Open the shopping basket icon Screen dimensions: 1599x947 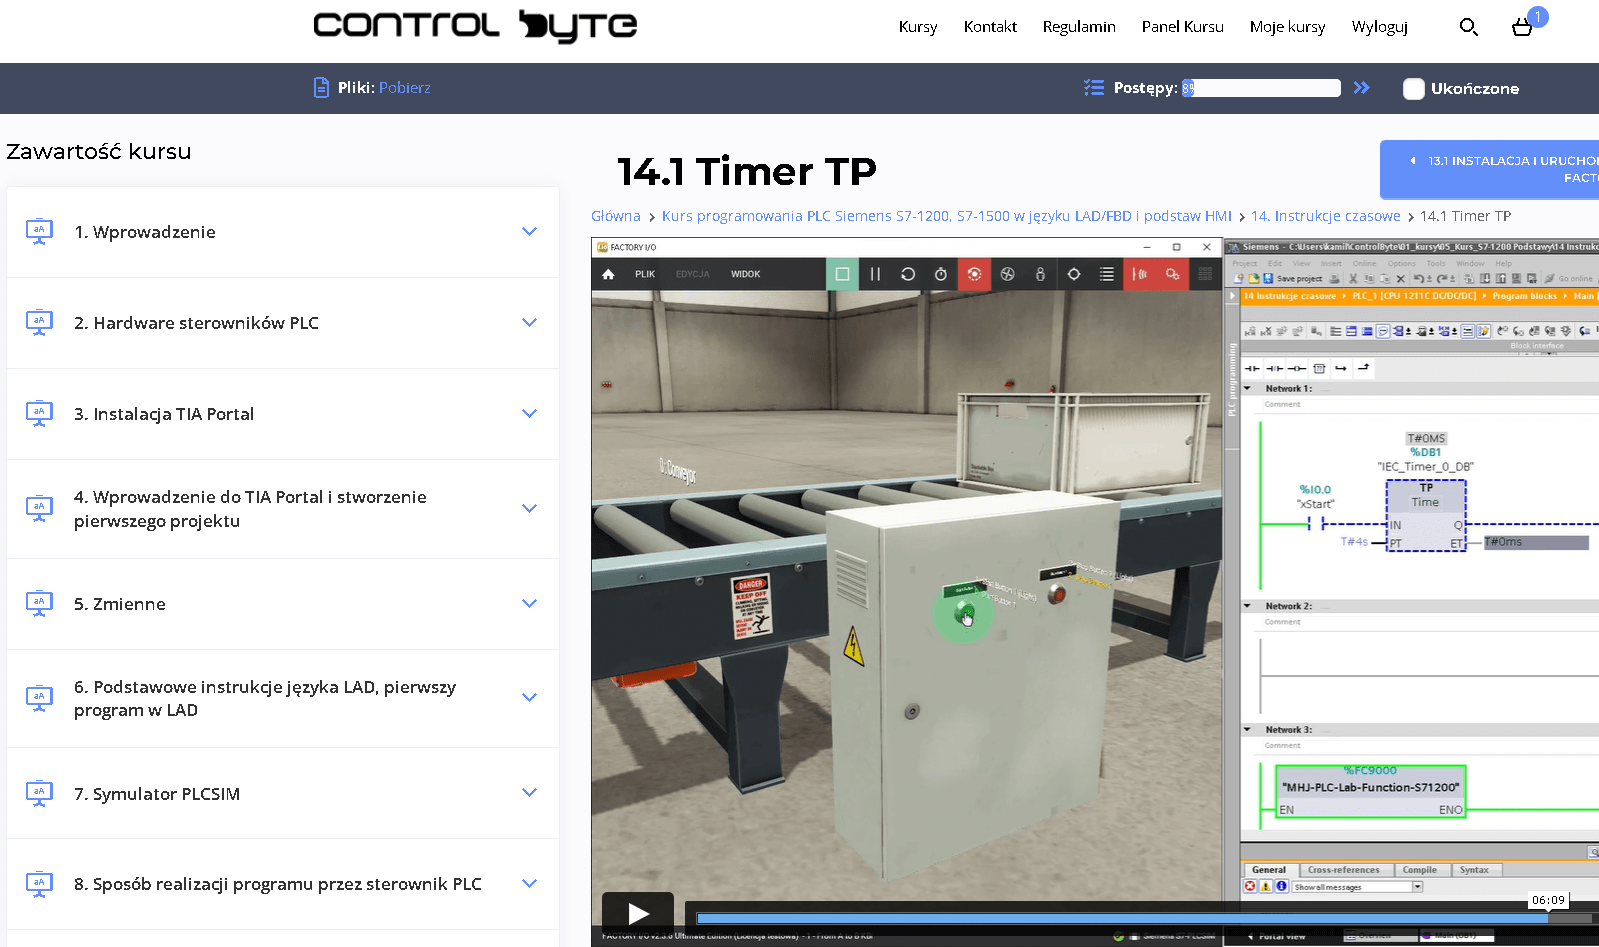pos(1522,27)
